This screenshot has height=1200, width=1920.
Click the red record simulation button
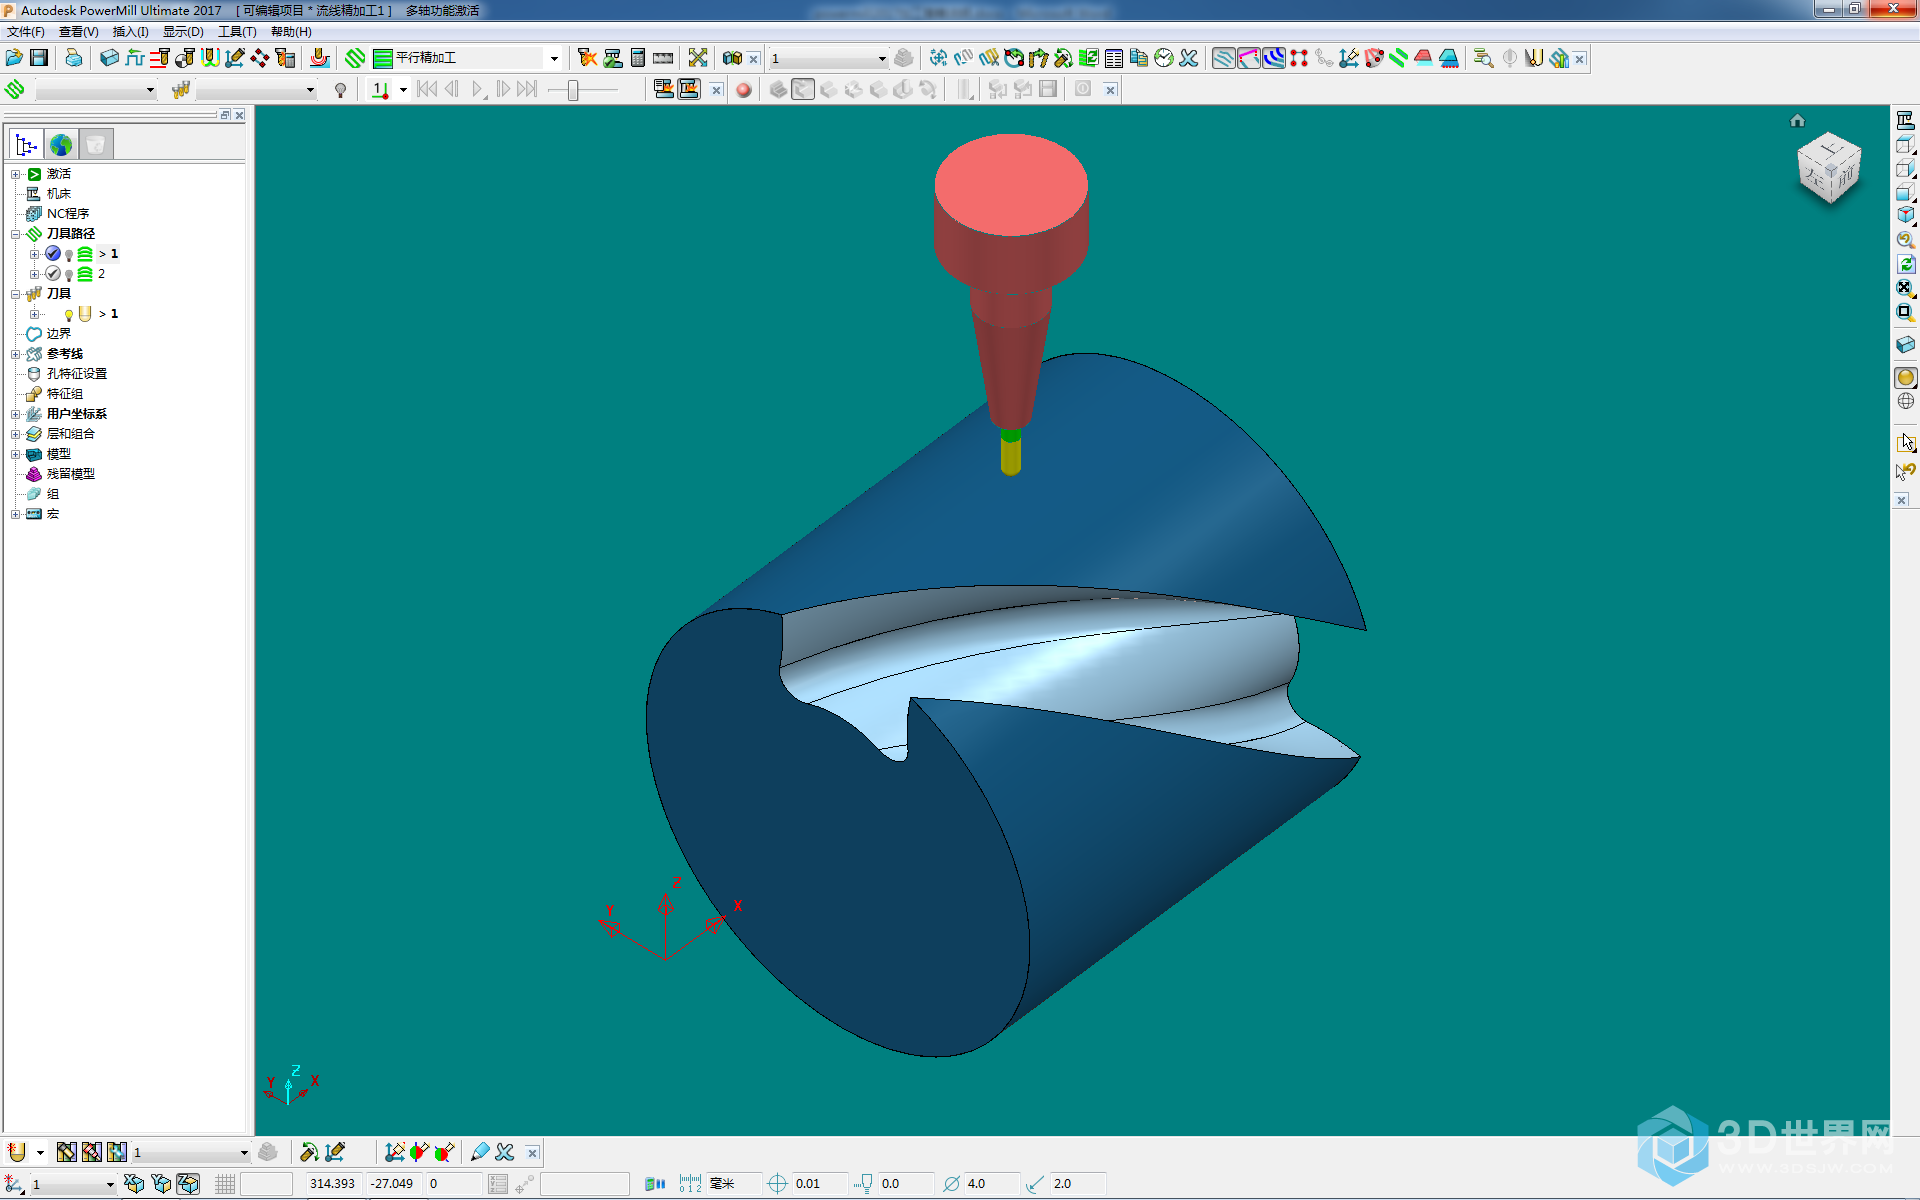coord(744,90)
